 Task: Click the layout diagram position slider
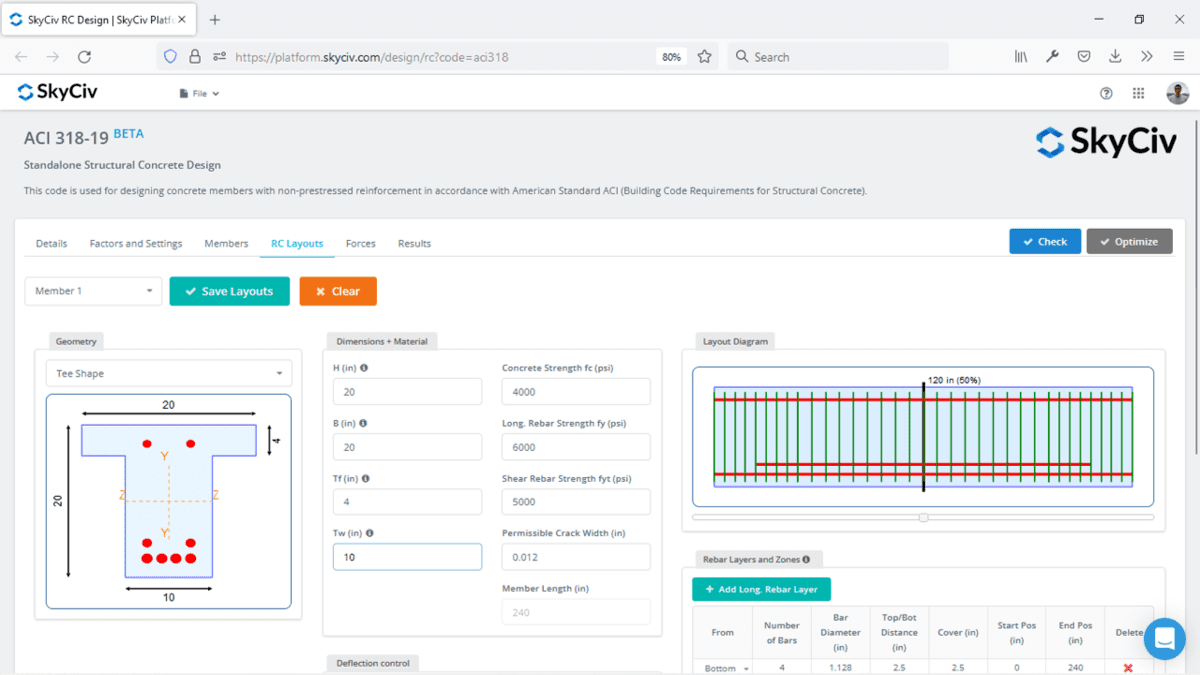pos(923,518)
